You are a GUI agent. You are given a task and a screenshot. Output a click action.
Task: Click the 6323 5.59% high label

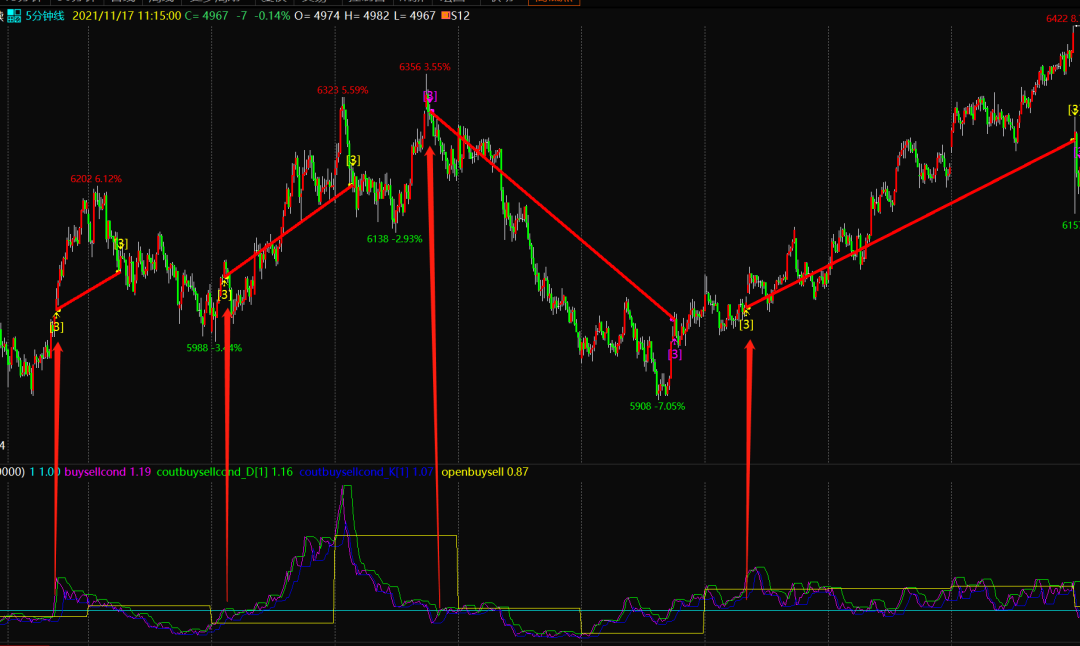pos(342,90)
